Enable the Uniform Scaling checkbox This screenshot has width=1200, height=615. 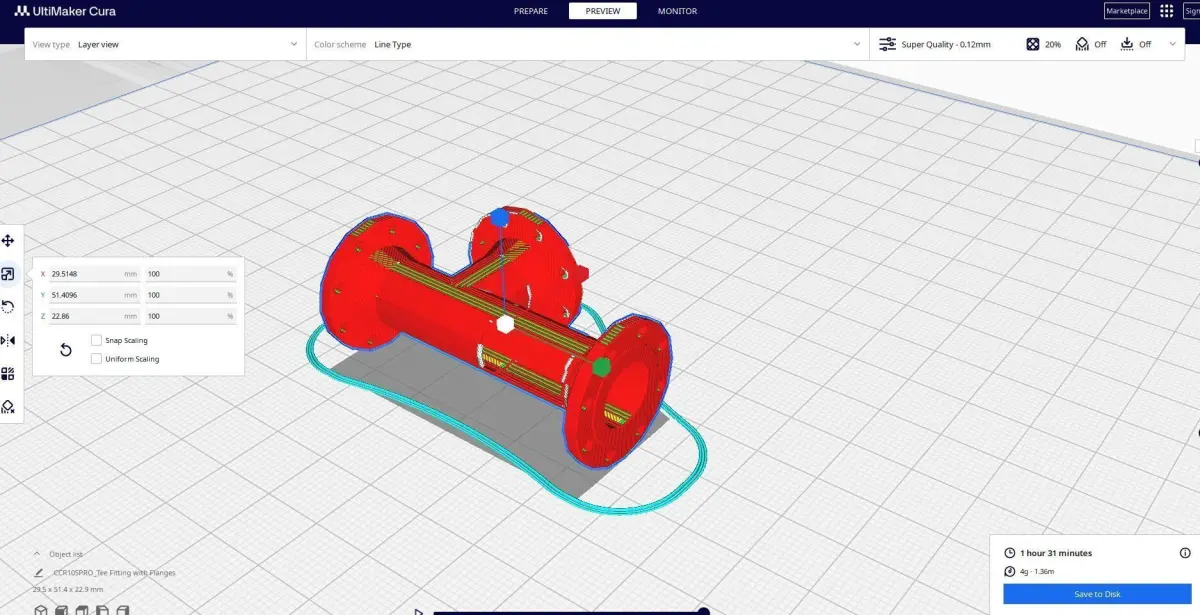pyautogui.click(x=96, y=358)
